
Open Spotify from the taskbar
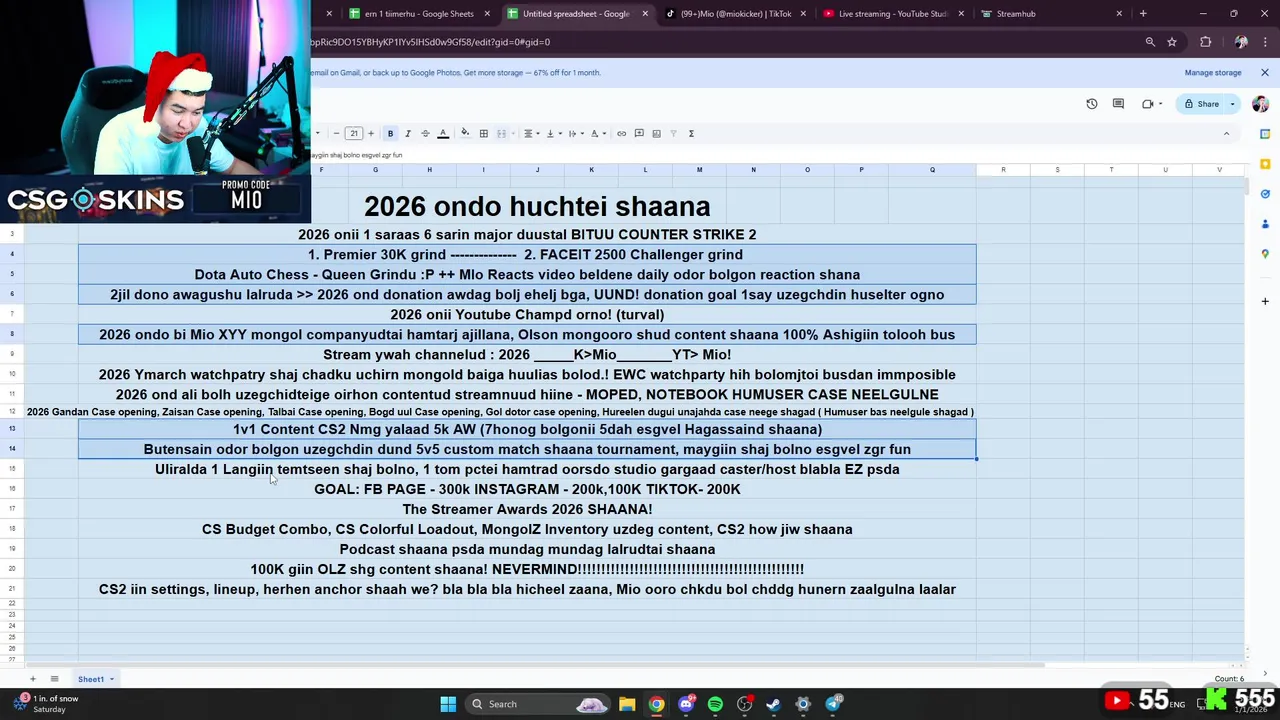click(715, 704)
